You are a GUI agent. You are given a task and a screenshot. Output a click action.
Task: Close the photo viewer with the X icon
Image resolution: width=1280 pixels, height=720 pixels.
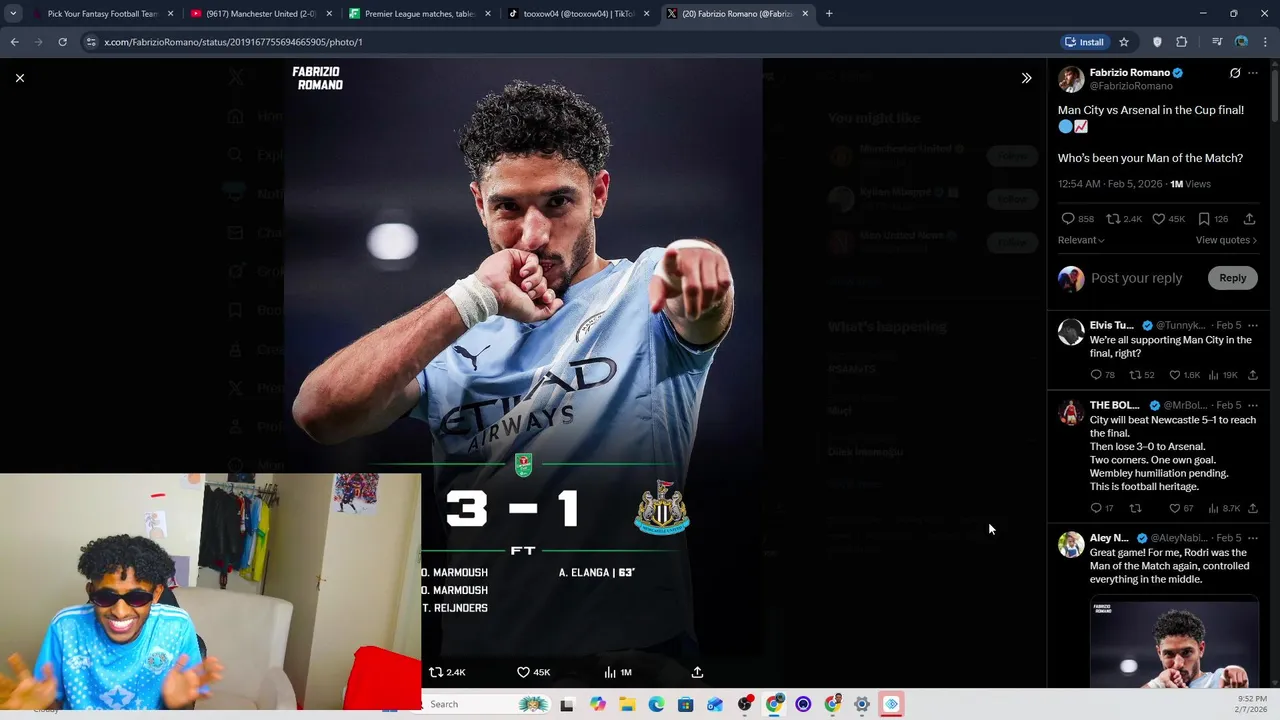pyautogui.click(x=19, y=78)
